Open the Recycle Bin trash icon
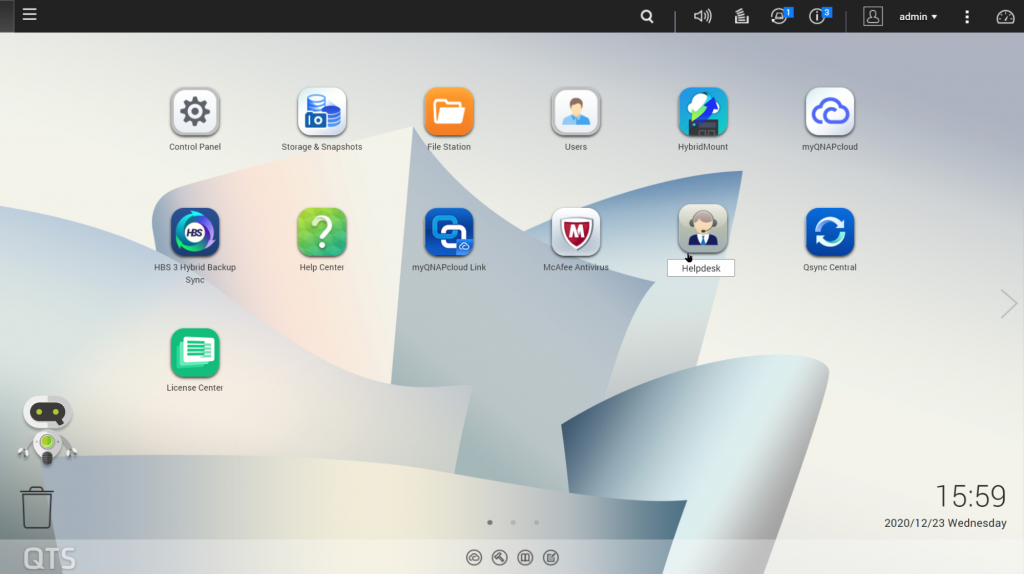 pos(37,507)
